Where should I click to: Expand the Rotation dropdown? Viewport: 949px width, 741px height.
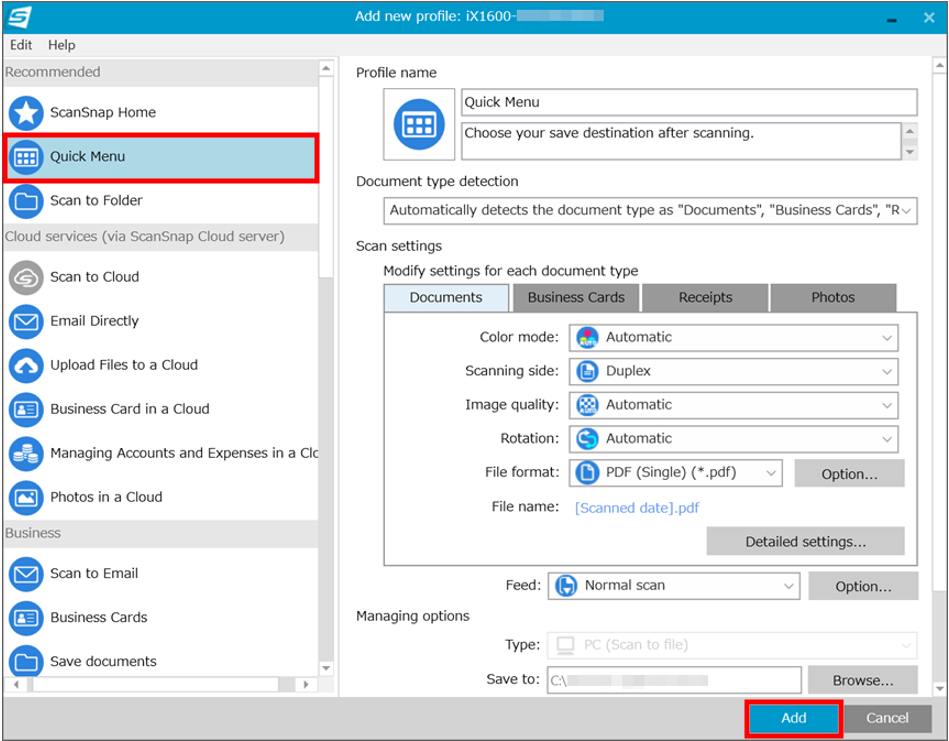[734, 440]
